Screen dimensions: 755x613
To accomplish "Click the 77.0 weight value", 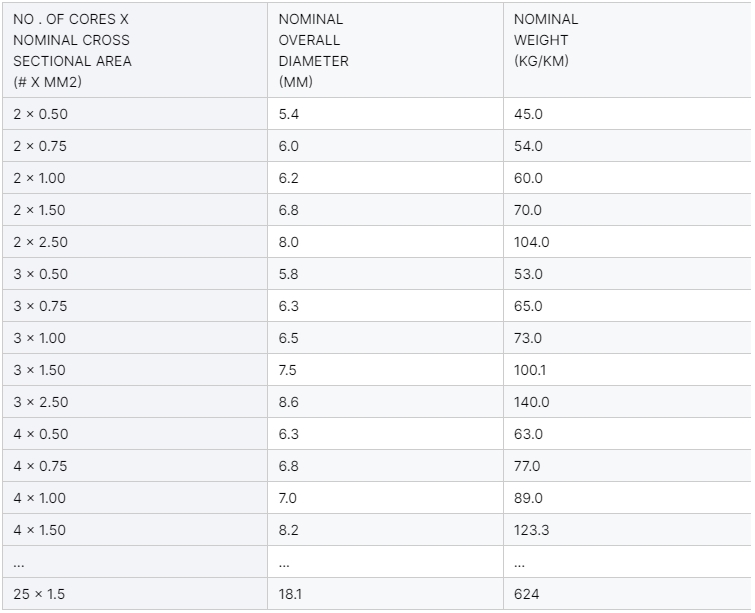I will (x=527, y=466).
